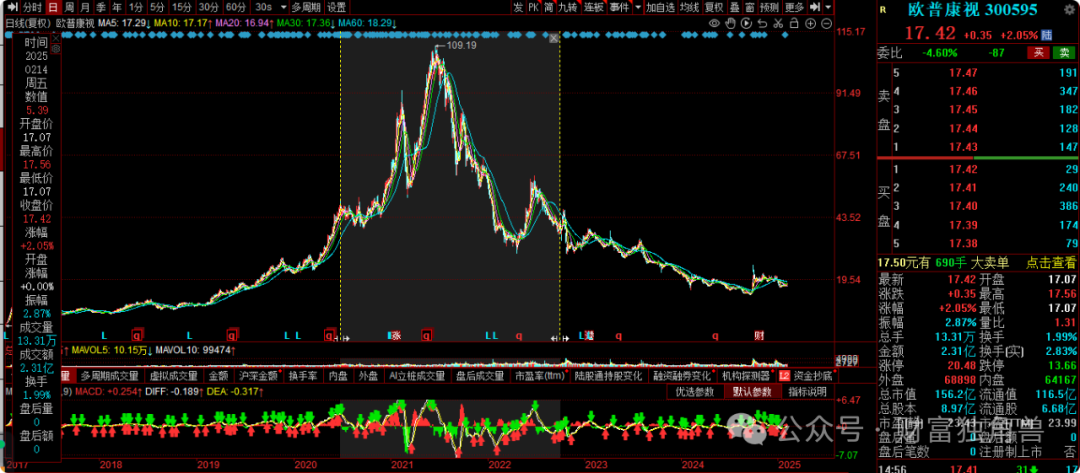Select the 虚拟成交量 indicator tab

click(x=173, y=376)
